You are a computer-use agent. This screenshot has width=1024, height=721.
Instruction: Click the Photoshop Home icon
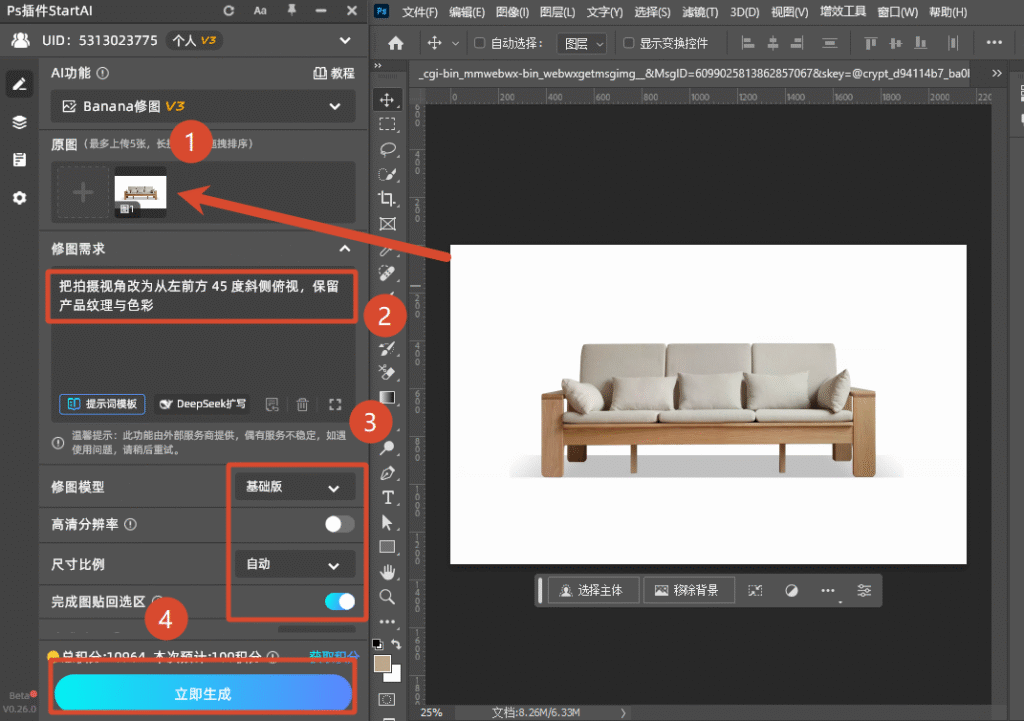pyautogui.click(x=395, y=43)
